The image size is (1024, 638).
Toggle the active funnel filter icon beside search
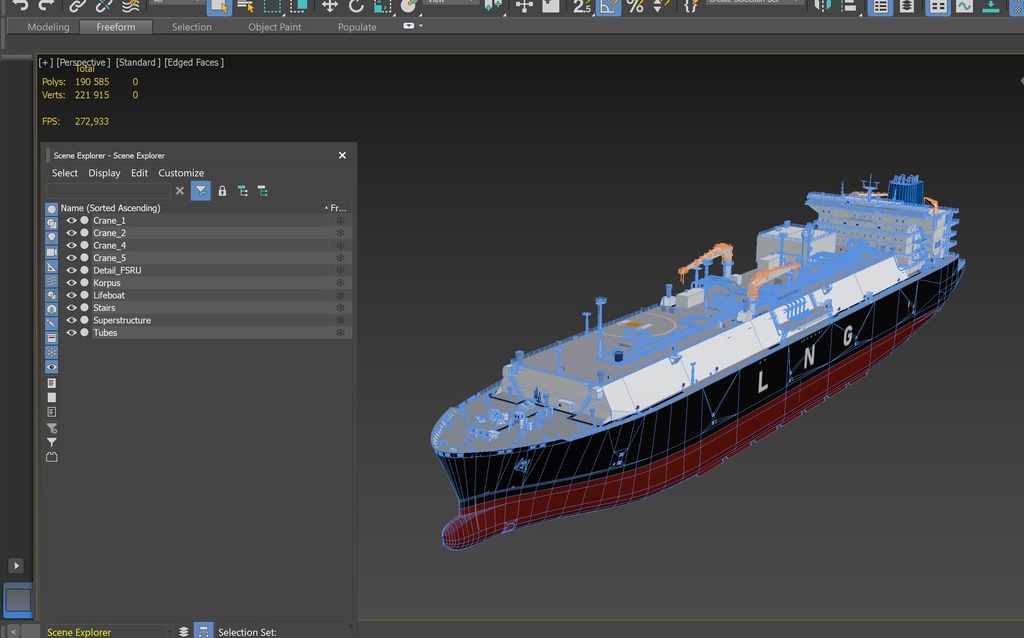(x=200, y=191)
